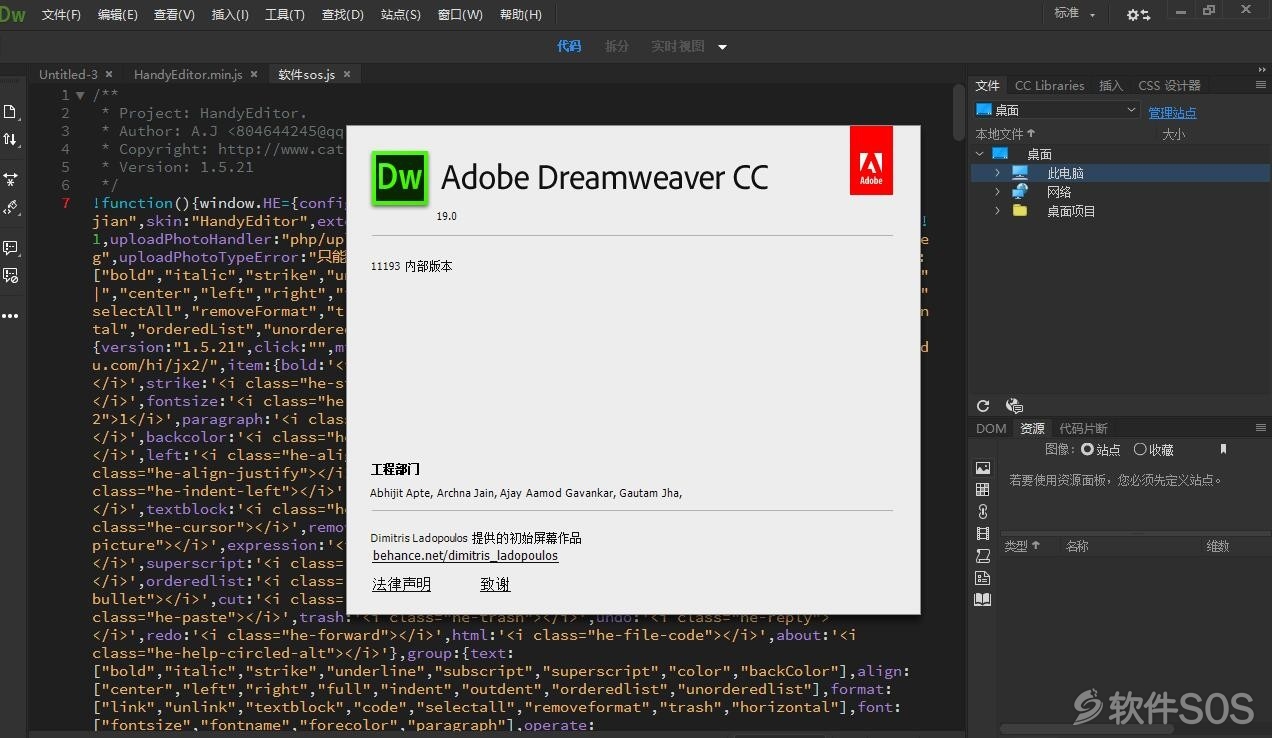The height and width of the screenshot is (738, 1272).
Task: Click the bookmark icon in Assets panel
Action: [x=1223, y=450]
